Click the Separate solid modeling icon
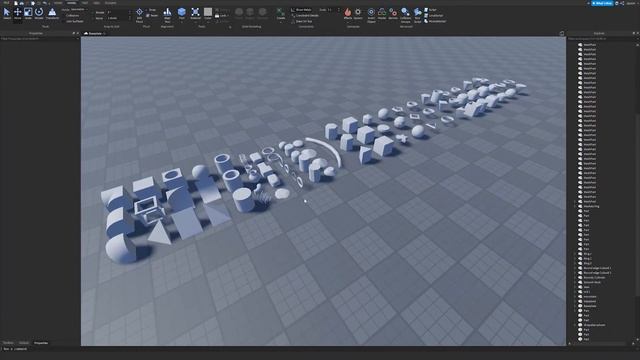The image size is (640, 360). point(262,13)
